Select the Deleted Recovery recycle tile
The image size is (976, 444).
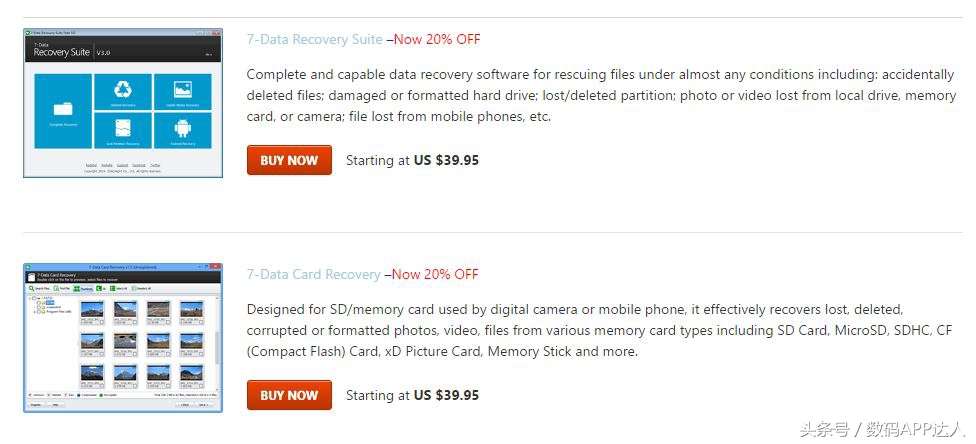click(123, 91)
